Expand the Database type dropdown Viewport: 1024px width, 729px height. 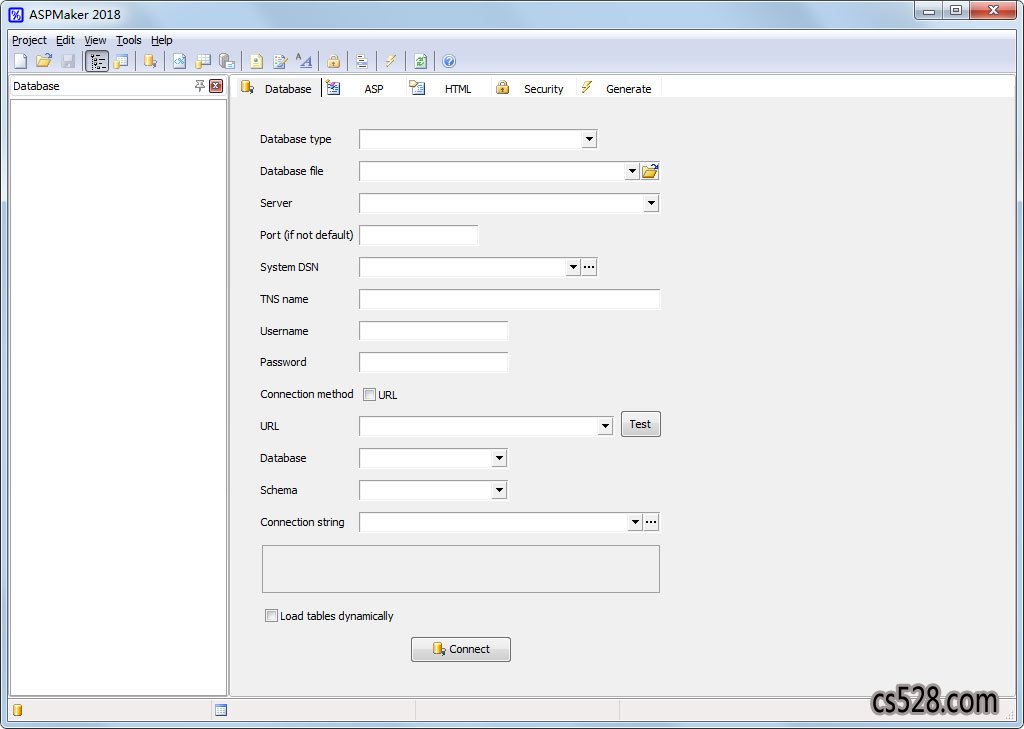point(589,139)
